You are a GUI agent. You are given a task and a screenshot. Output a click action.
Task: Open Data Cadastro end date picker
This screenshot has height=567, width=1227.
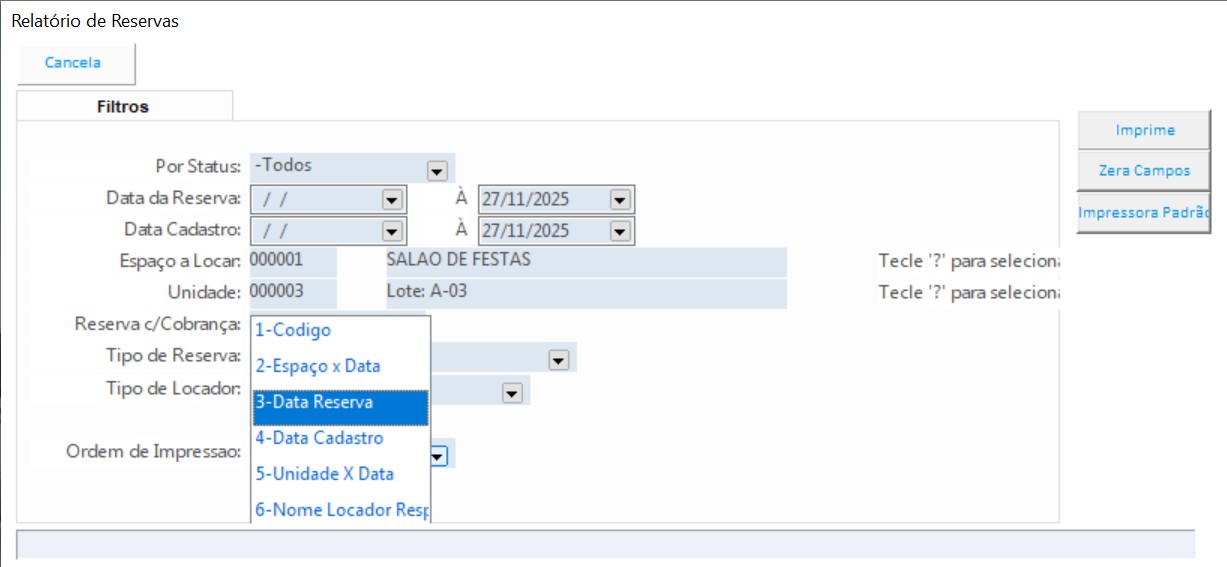pyautogui.click(x=619, y=231)
